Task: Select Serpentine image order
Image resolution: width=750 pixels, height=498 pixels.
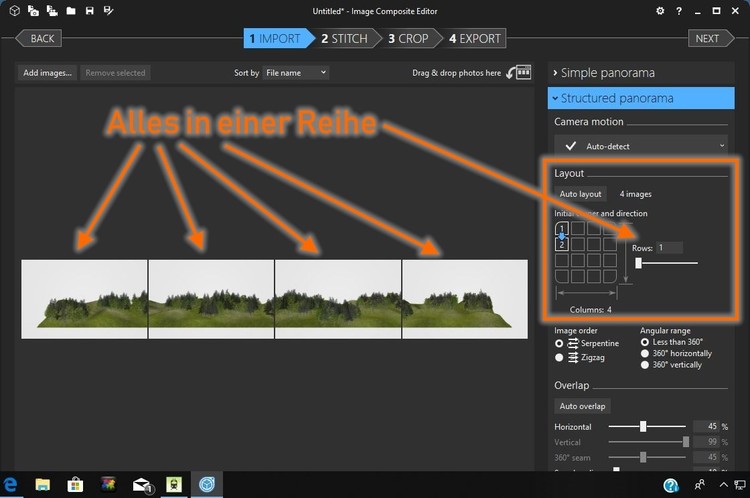Action: [x=559, y=343]
